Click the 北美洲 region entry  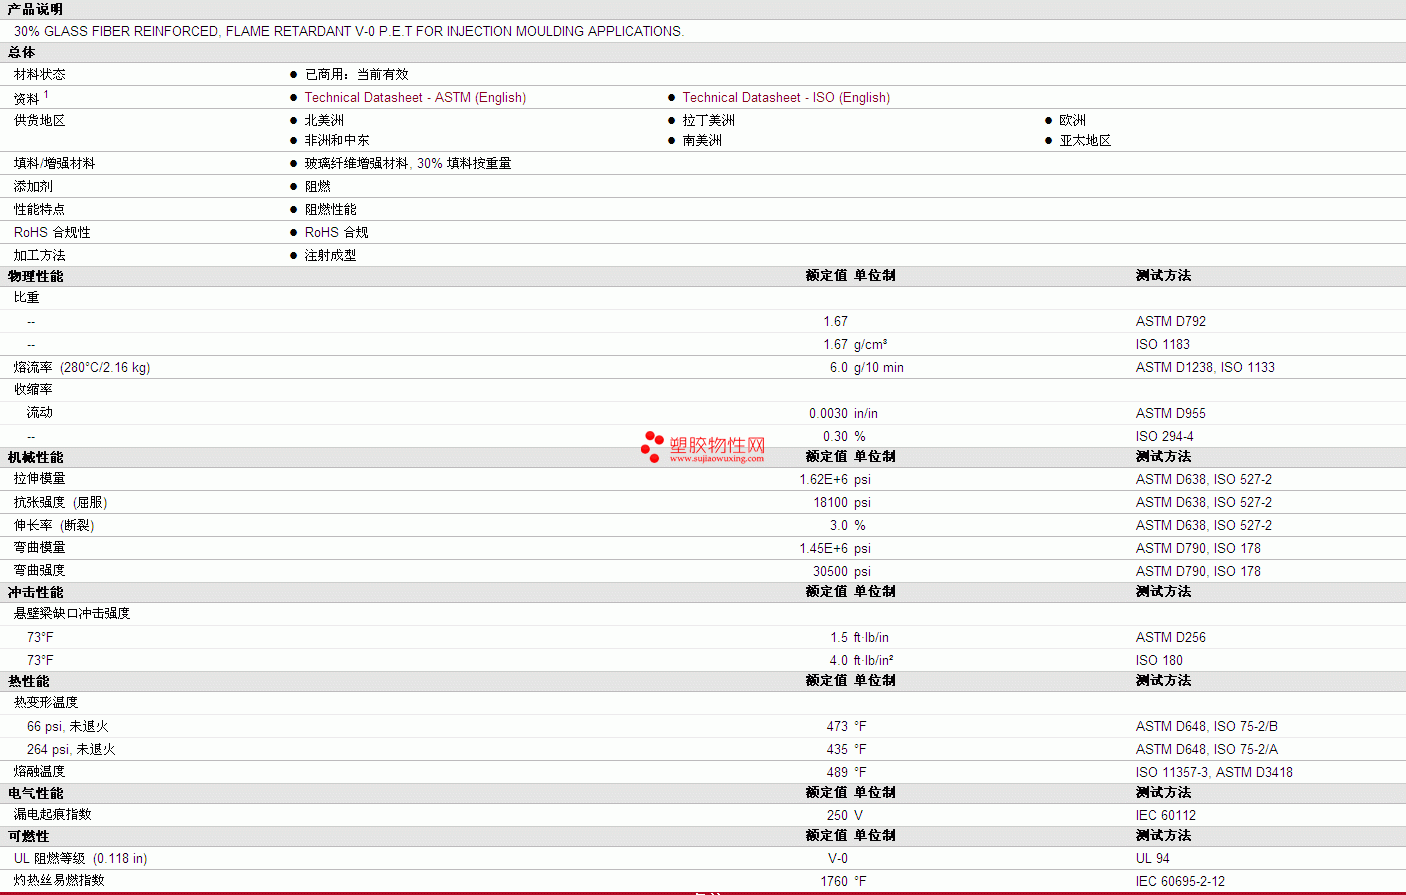tap(324, 120)
